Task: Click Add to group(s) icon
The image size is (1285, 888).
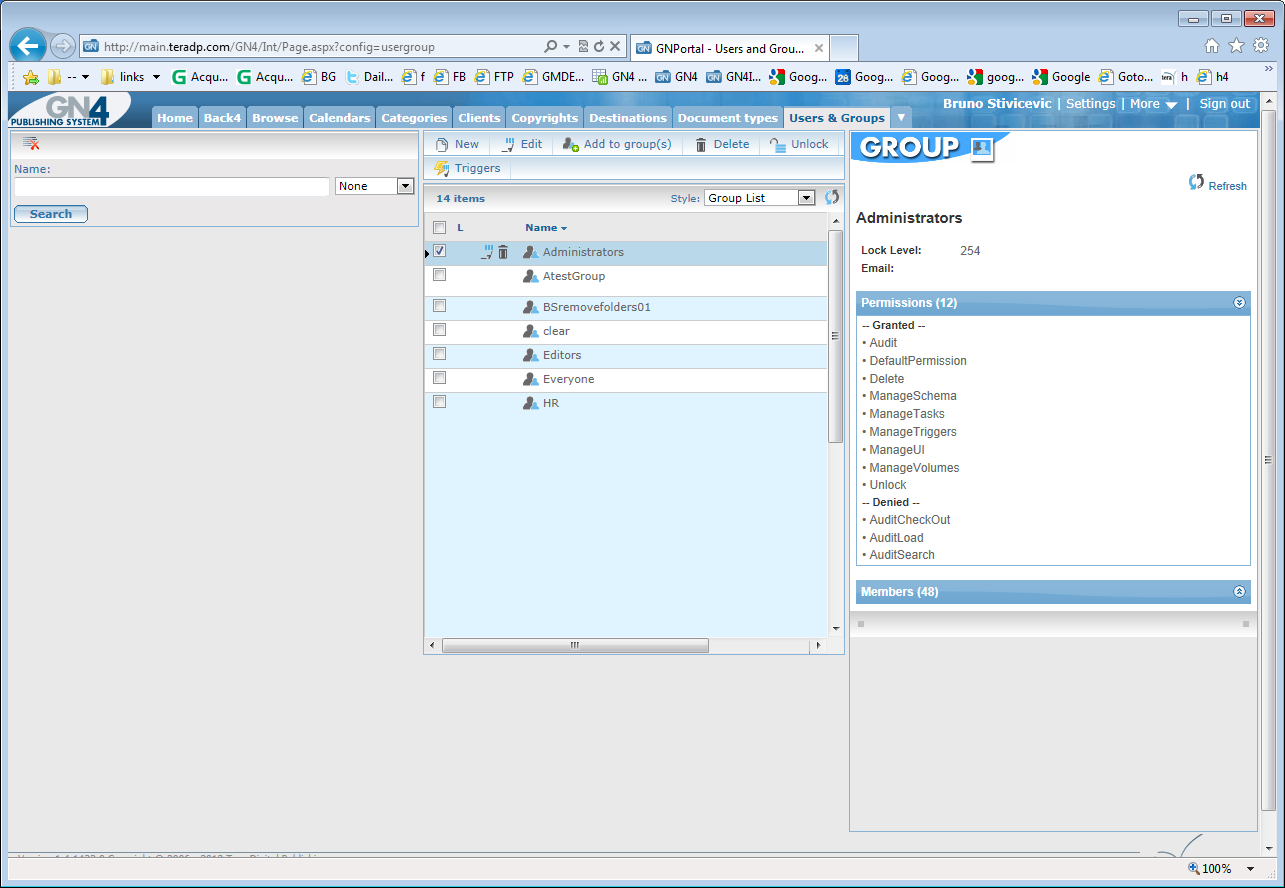Action: (571, 144)
